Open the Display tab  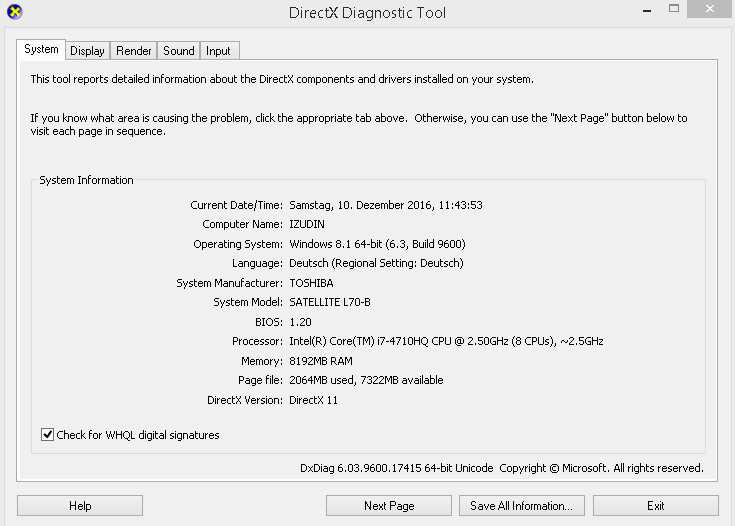coord(87,51)
